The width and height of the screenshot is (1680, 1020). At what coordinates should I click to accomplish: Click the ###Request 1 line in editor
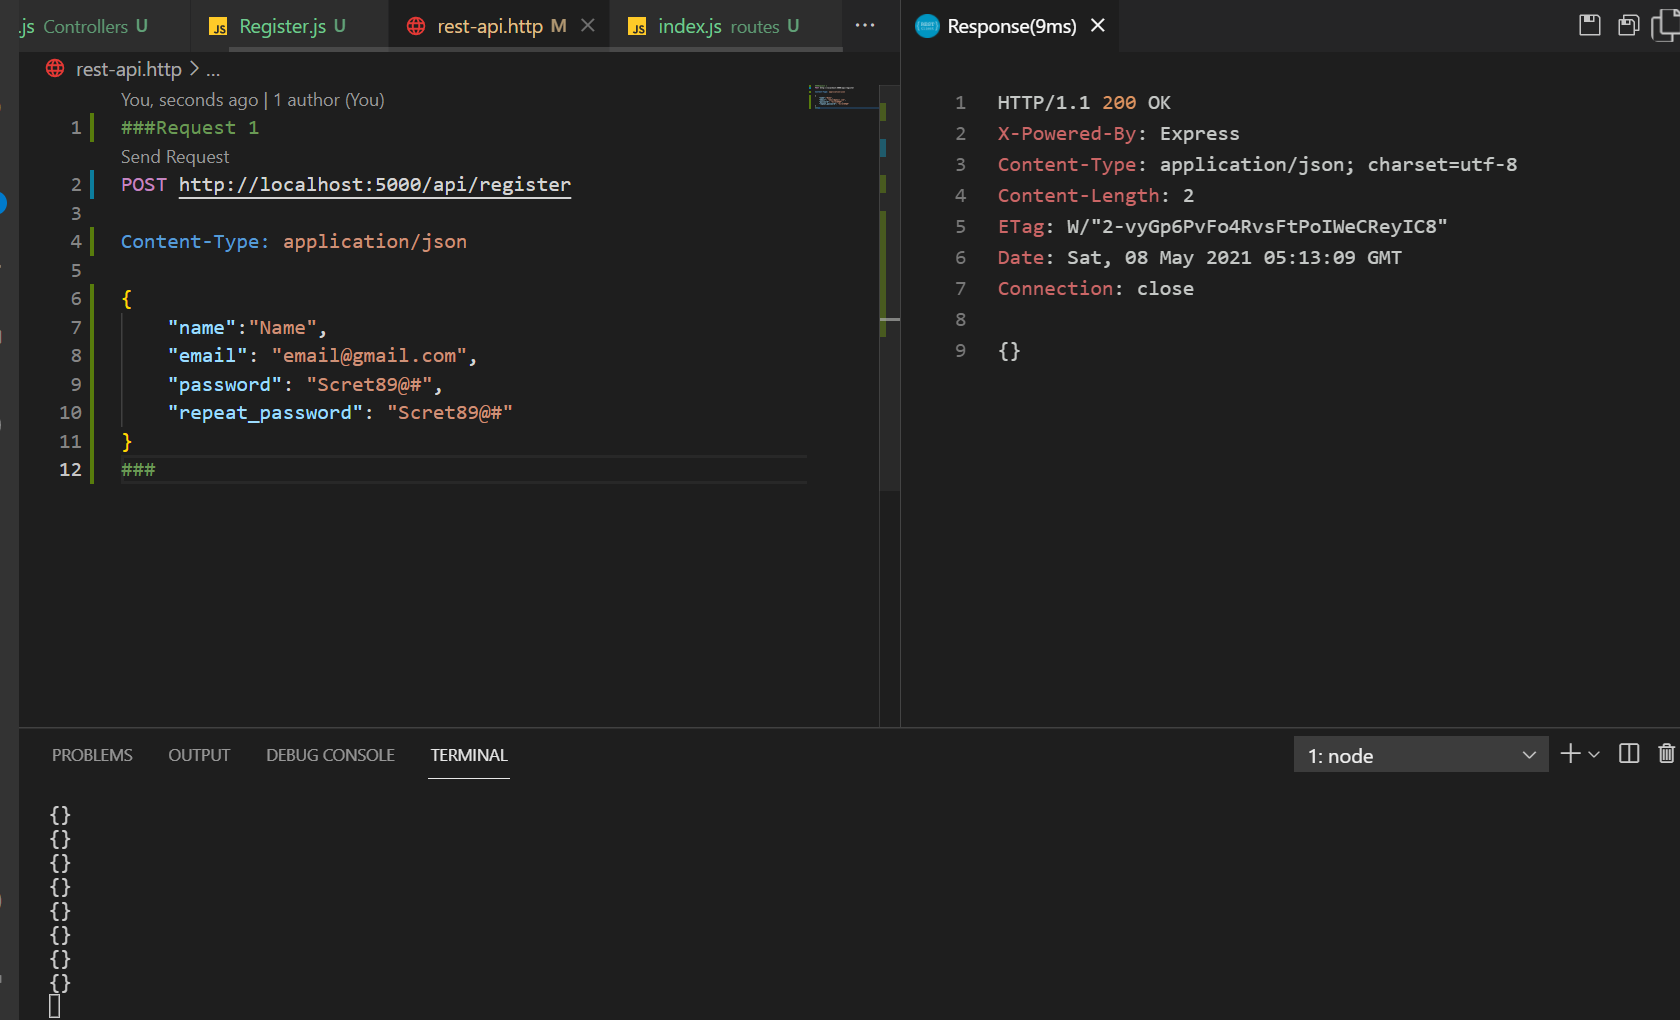tap(190, 128)
